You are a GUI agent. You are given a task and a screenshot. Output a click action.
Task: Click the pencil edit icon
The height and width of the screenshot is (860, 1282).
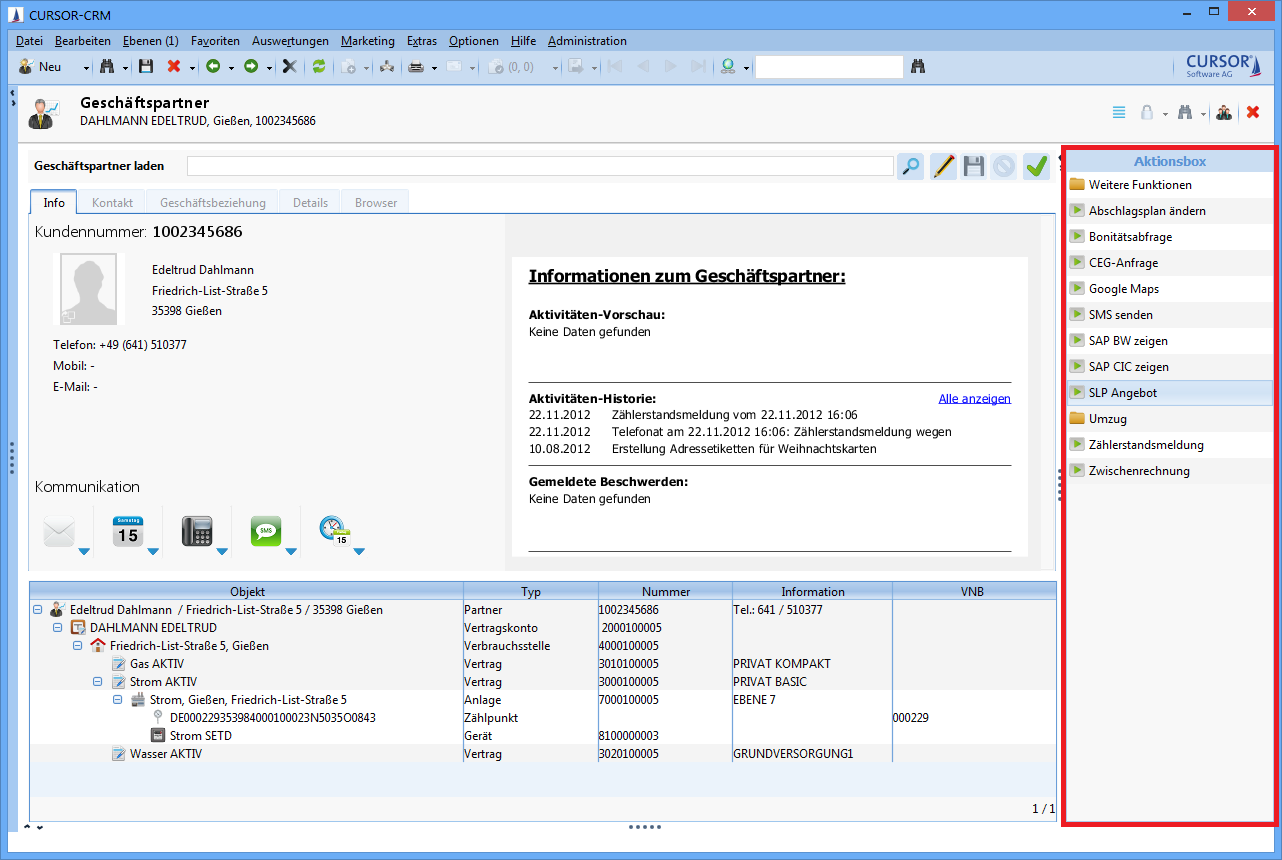click(x=943, y=167)
